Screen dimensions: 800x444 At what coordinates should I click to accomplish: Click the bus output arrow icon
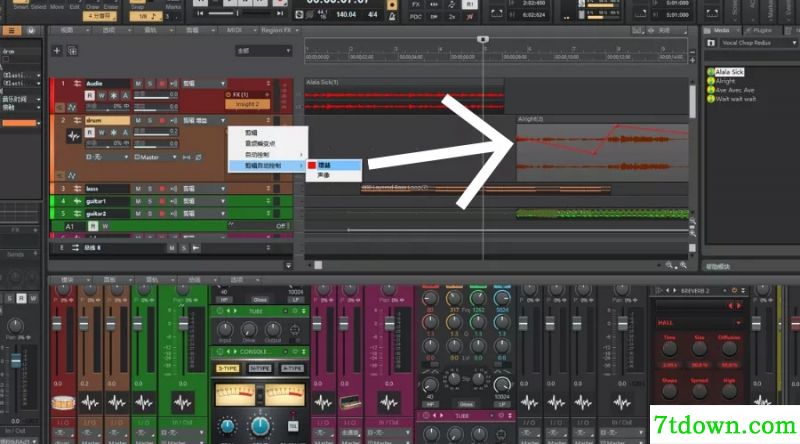(196, 248)
